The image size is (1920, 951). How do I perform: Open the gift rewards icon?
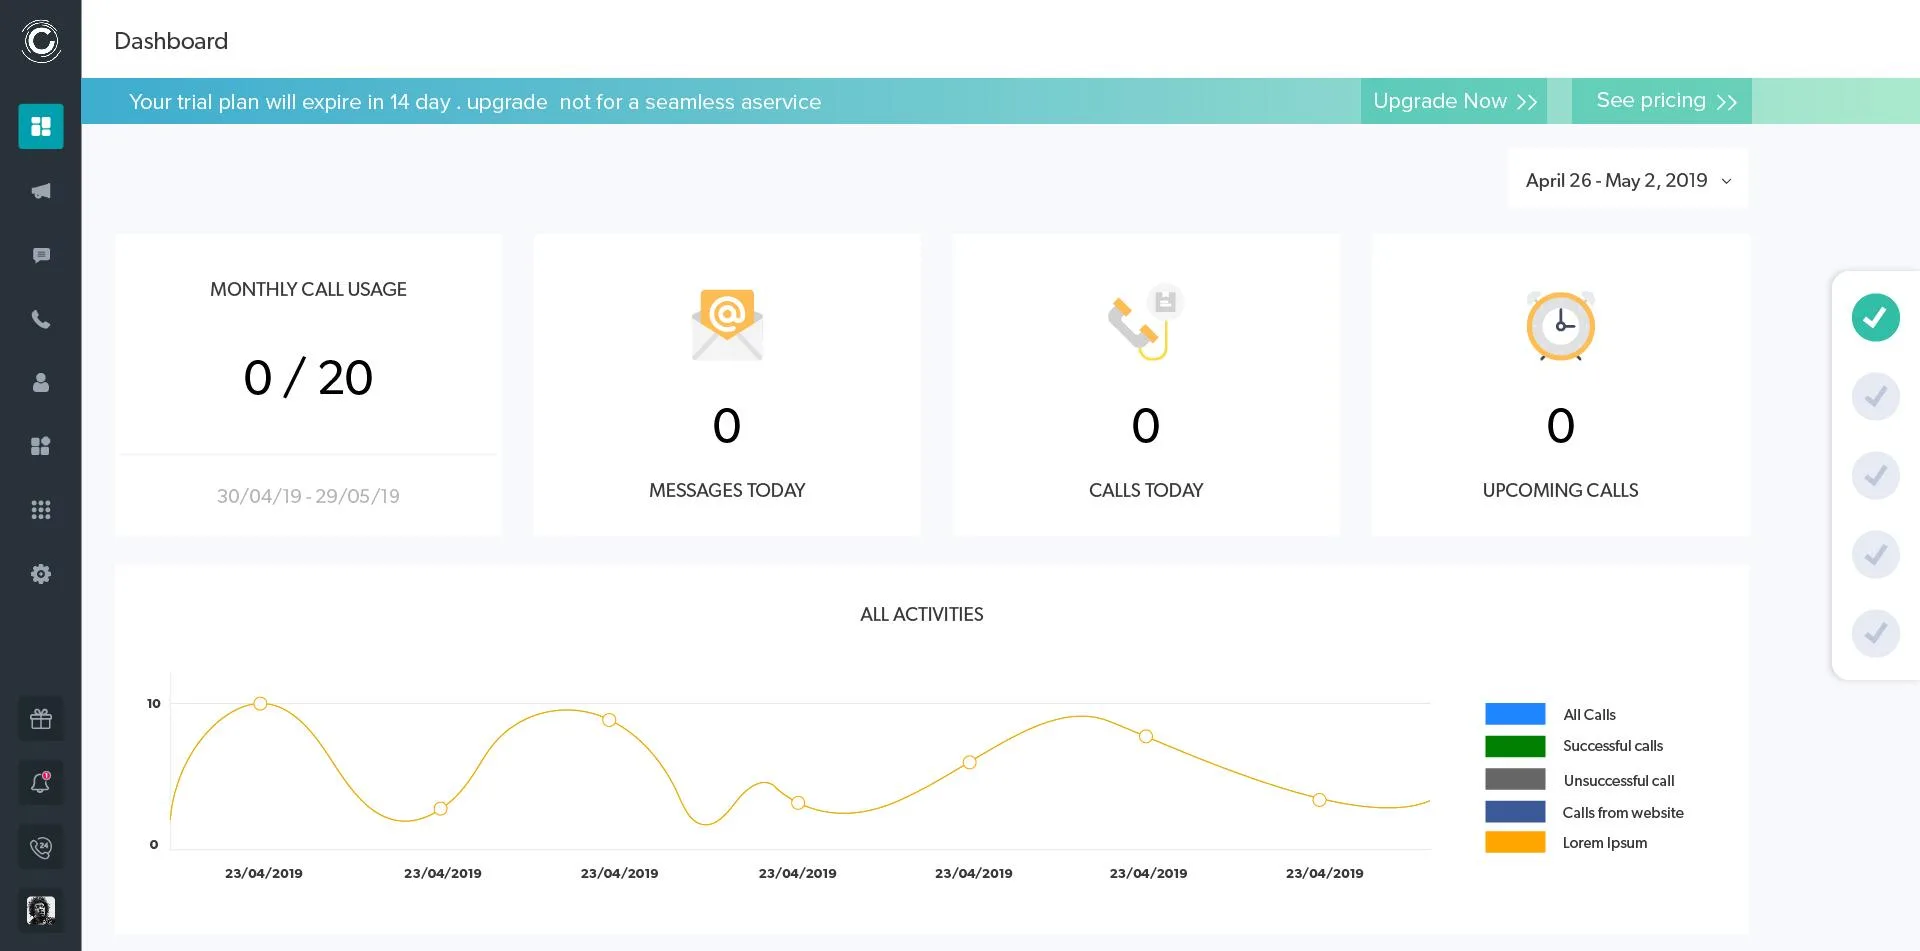(41, 719)
